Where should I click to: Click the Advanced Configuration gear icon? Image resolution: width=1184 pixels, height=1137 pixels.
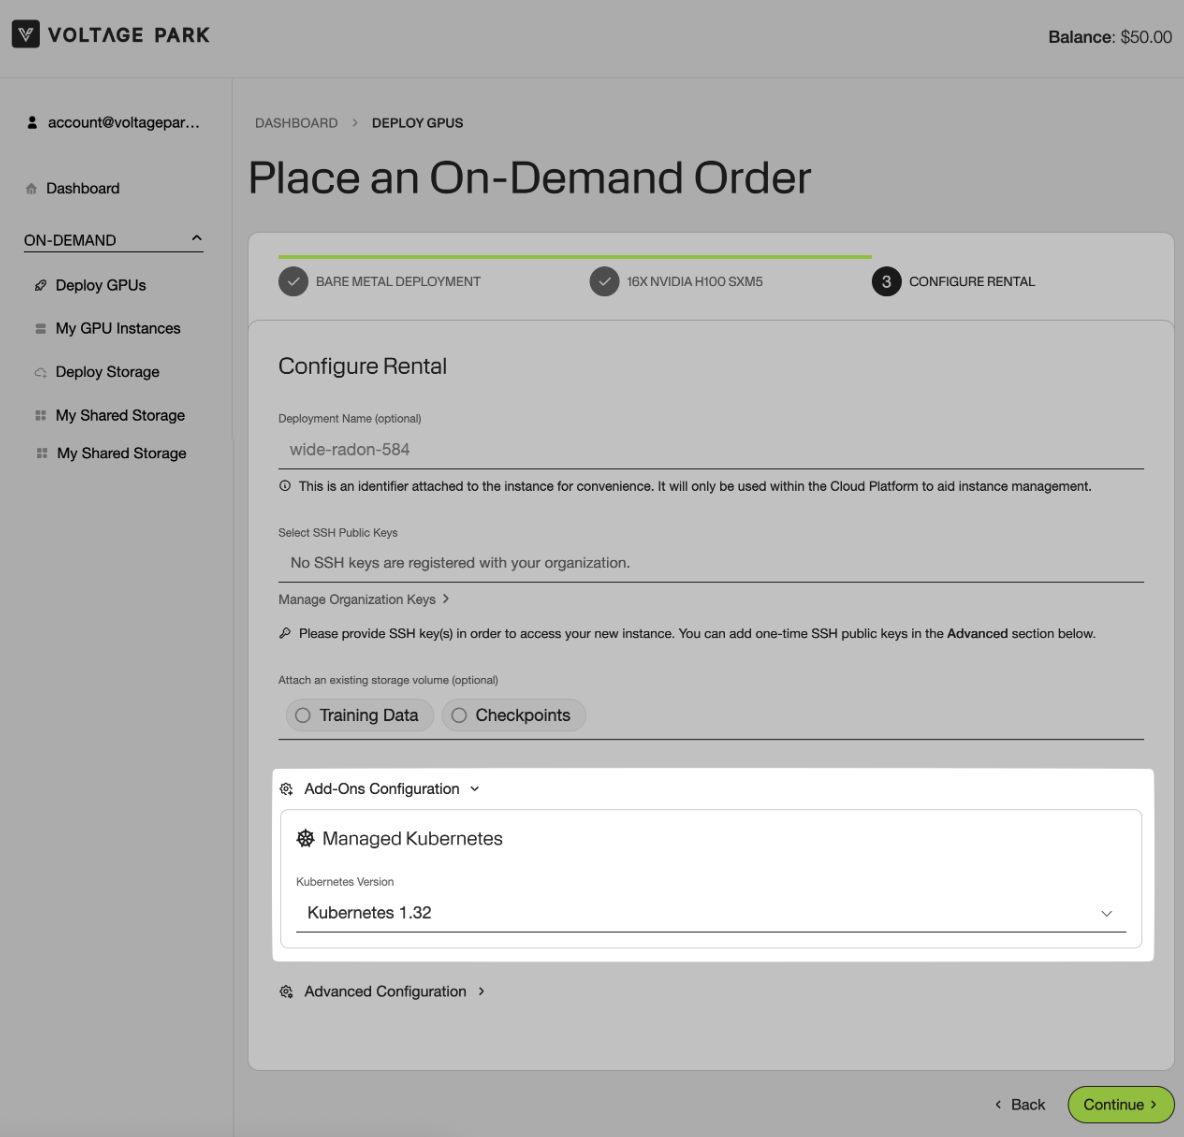click(x=286, y=992)
